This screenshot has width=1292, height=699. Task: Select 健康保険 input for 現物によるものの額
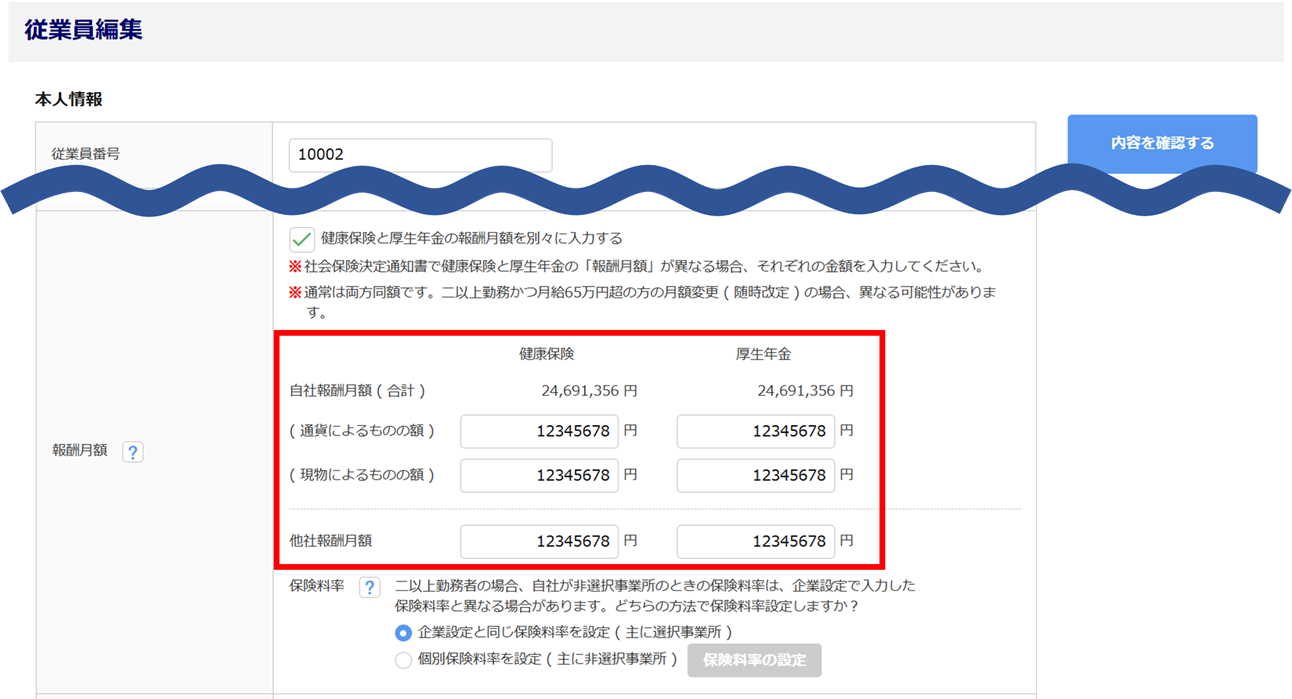[539, 476]
